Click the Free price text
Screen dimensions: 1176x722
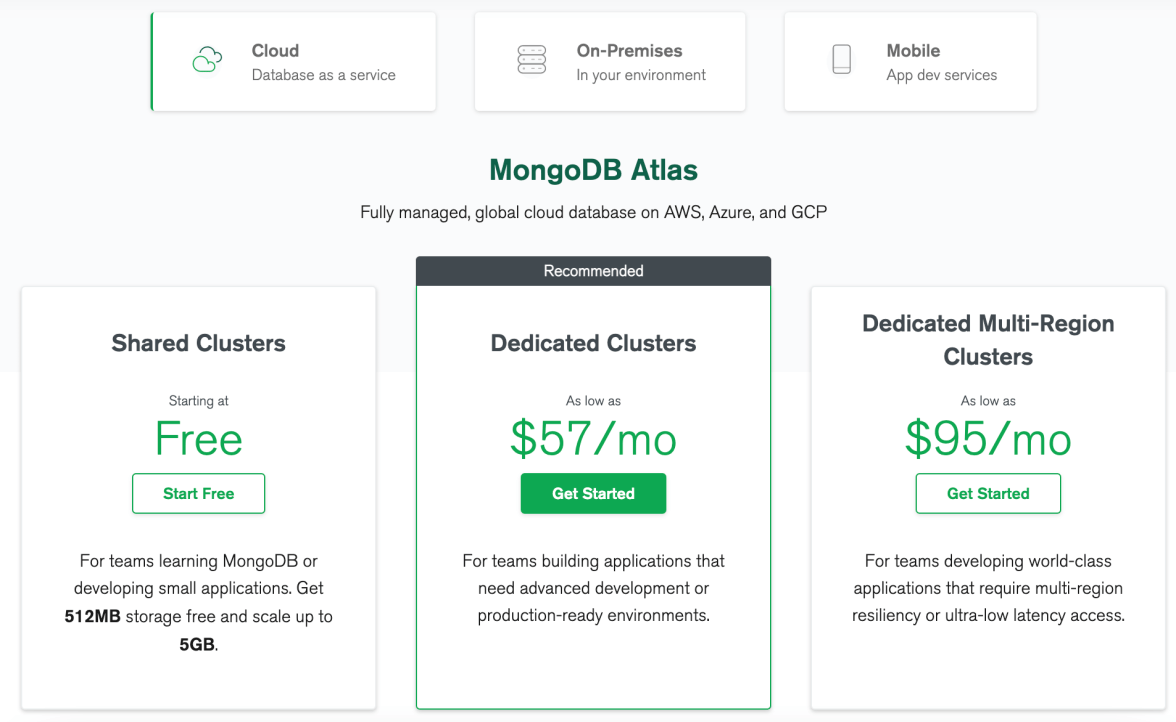pos(198,439)
